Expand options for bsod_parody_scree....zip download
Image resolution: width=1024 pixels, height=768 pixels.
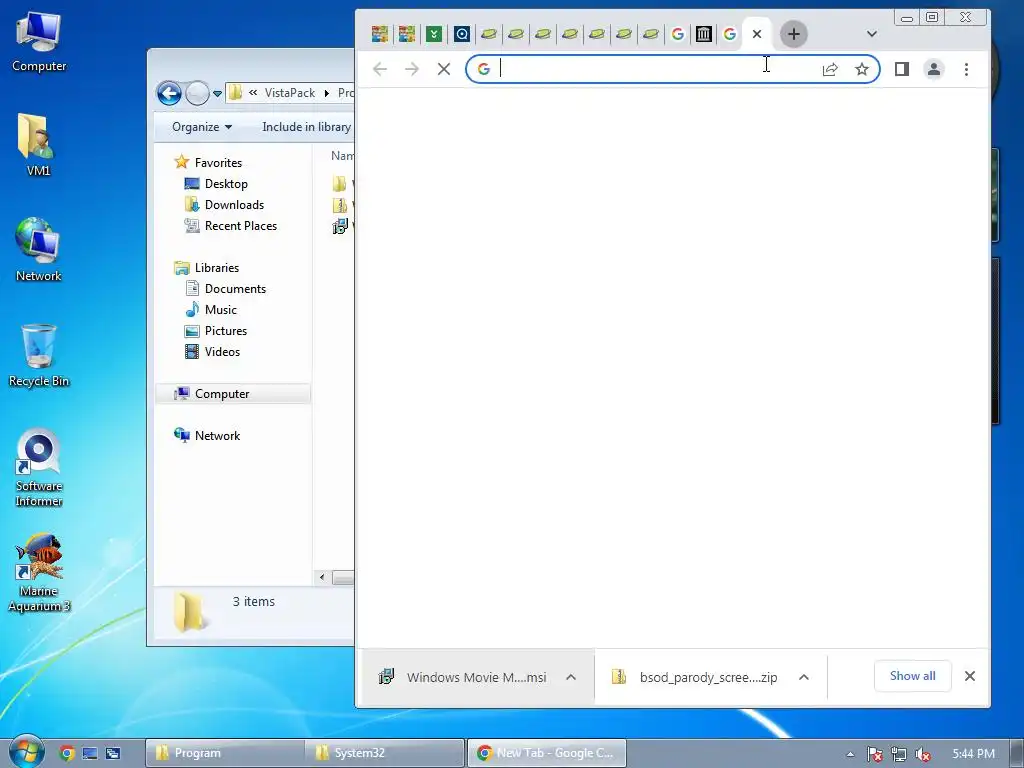804,677
